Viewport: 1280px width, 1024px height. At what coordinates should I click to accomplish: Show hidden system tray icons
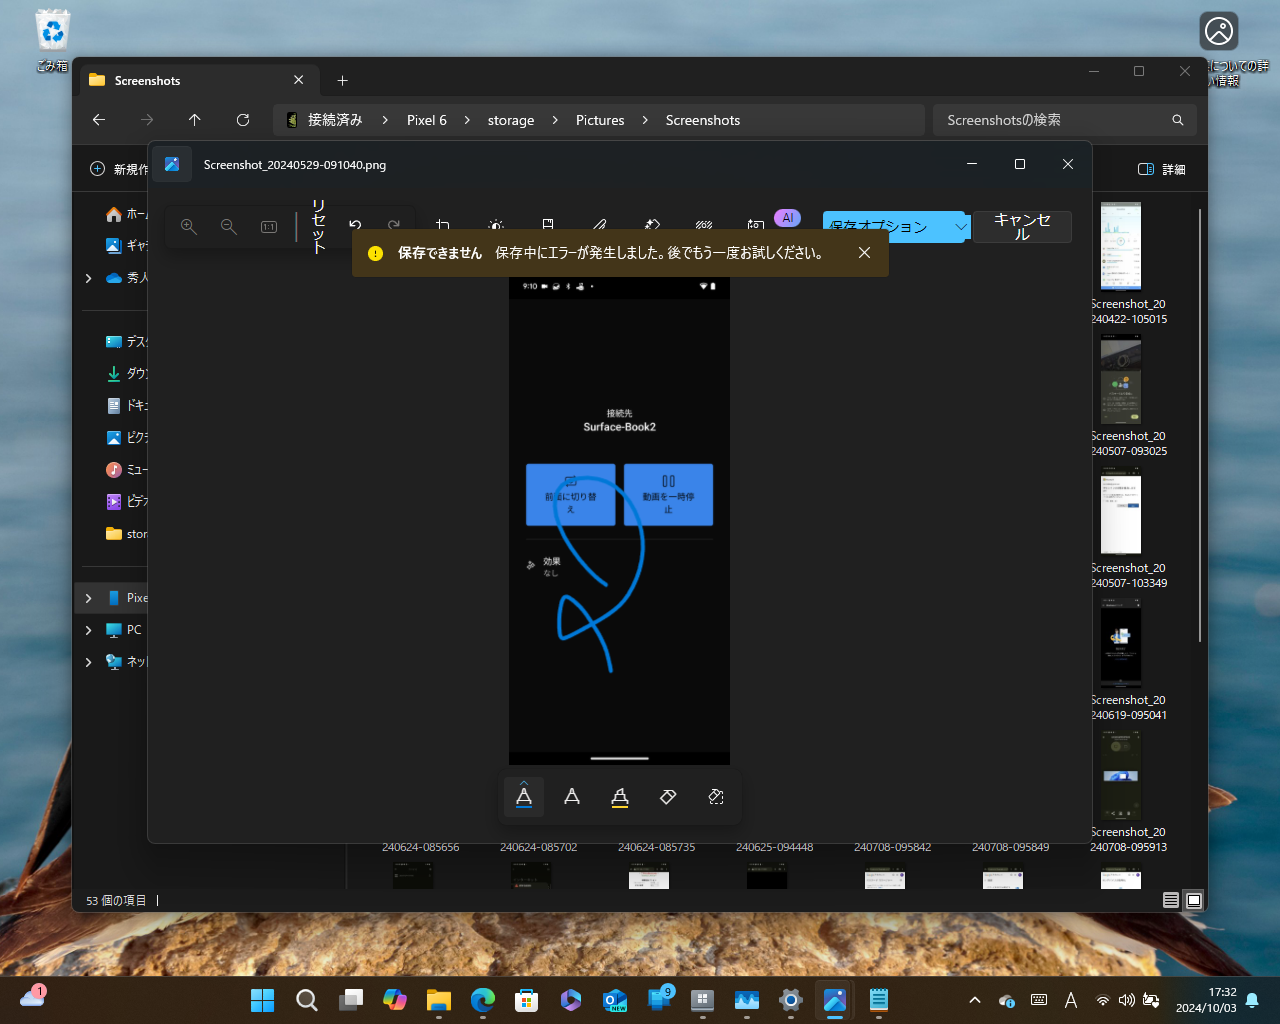975,1000
